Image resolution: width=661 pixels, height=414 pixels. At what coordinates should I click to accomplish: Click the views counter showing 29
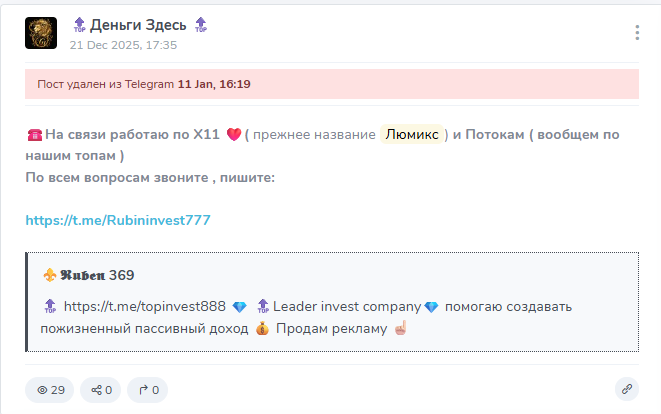(50, 390)
